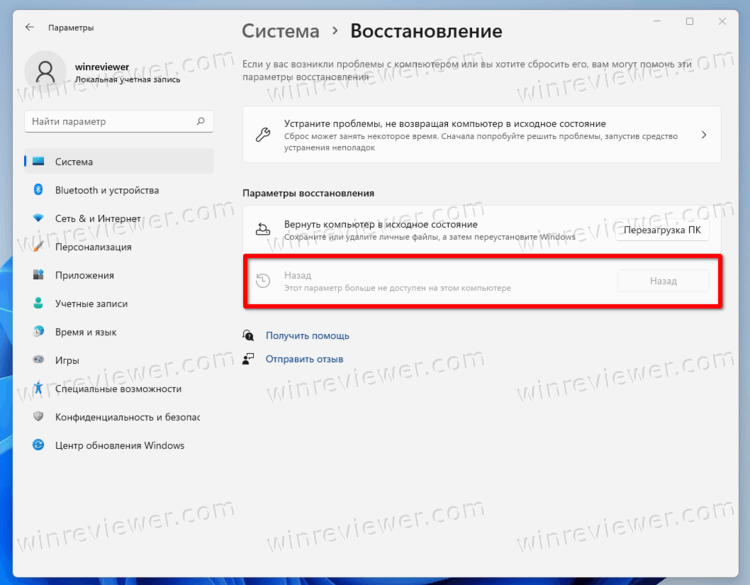This screenshot has height=585, width=750.
Task: Click the Персонализация brush icon
Action: tap(39, 246)
